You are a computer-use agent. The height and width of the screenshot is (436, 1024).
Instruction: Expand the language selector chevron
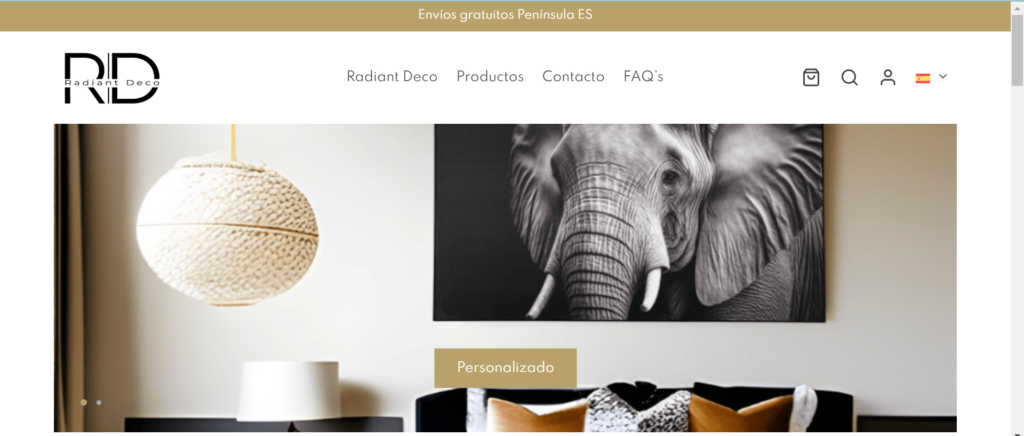[x=942, y=76]
